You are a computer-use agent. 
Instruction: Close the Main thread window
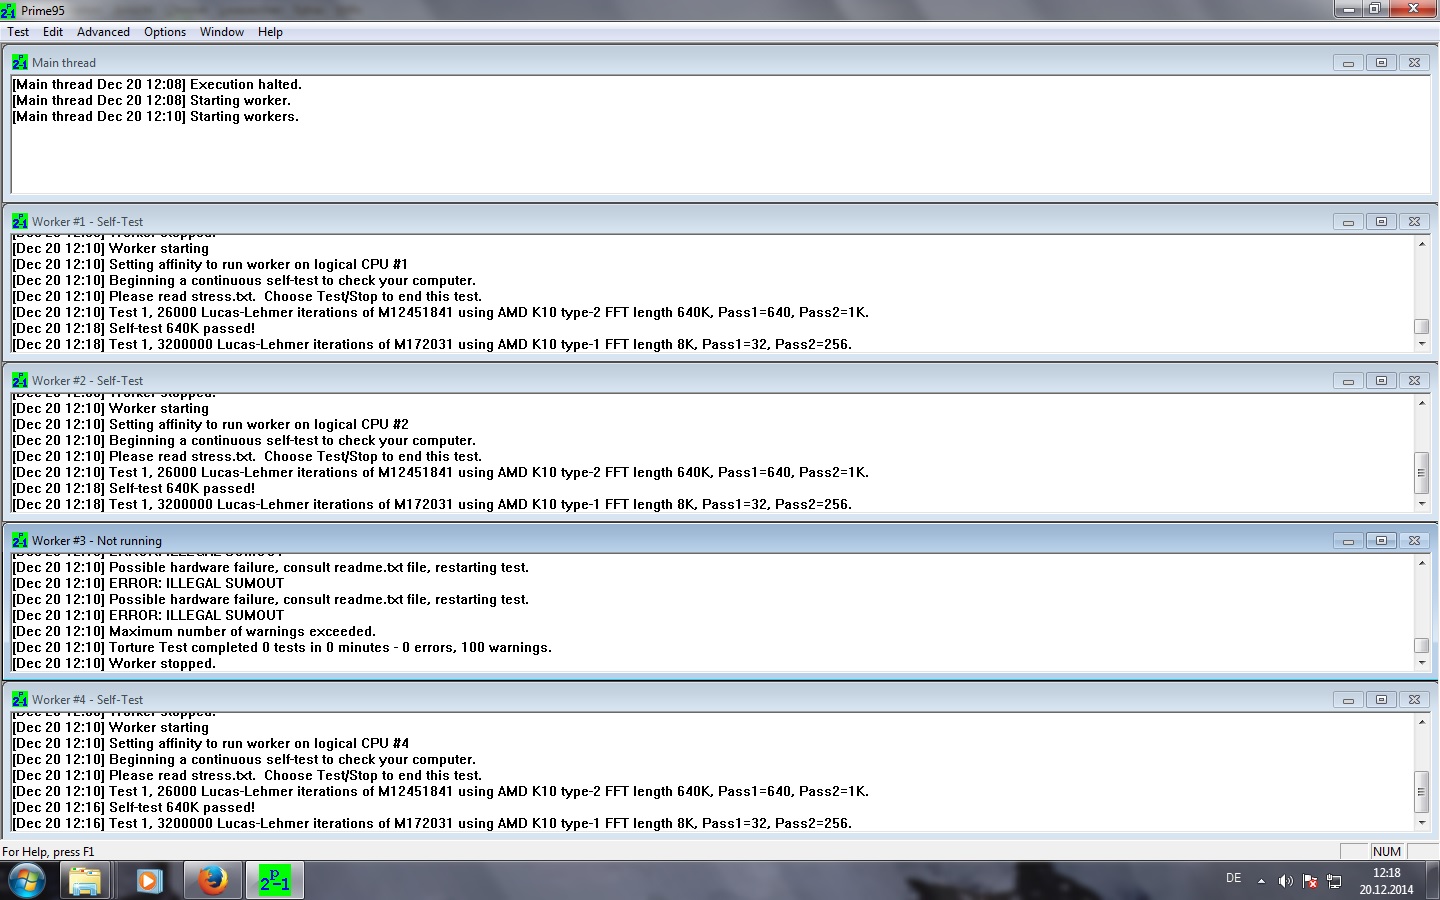click(1414, 62)
